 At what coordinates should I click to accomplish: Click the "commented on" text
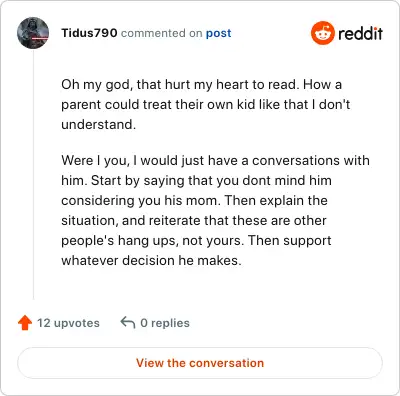pyautogui.click(x=162, y=33)
